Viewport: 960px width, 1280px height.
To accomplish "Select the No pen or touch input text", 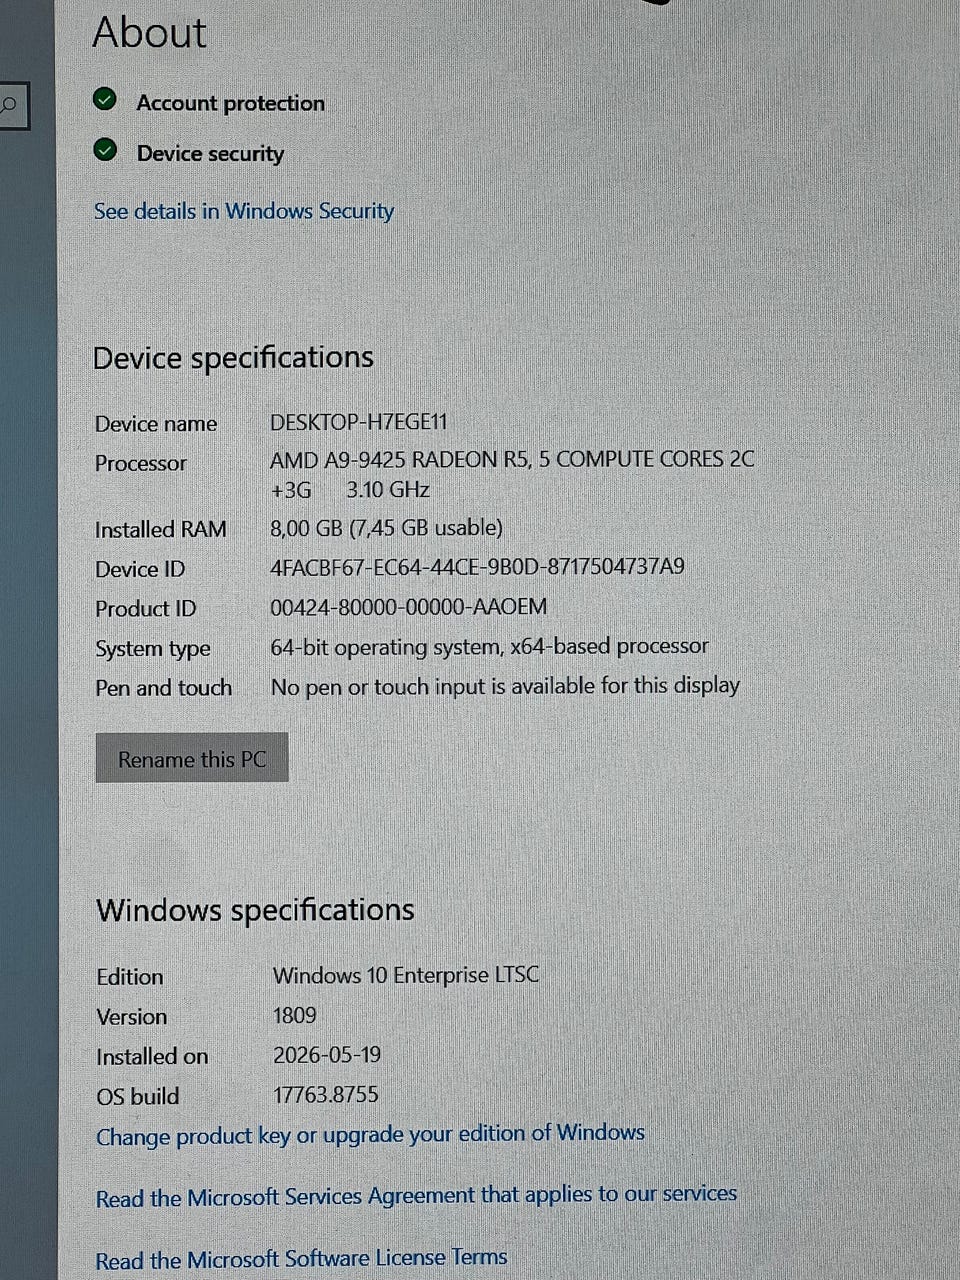I will coord(505,686).
